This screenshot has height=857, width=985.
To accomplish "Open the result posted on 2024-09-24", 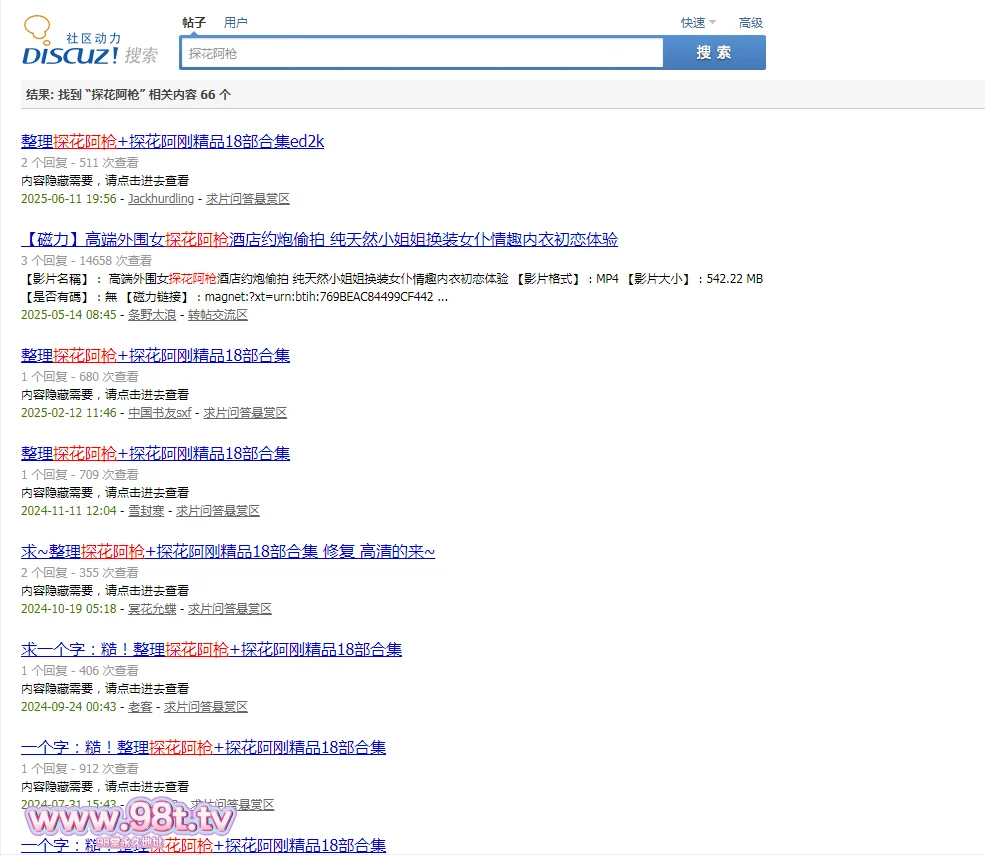I will click(211, 649).
